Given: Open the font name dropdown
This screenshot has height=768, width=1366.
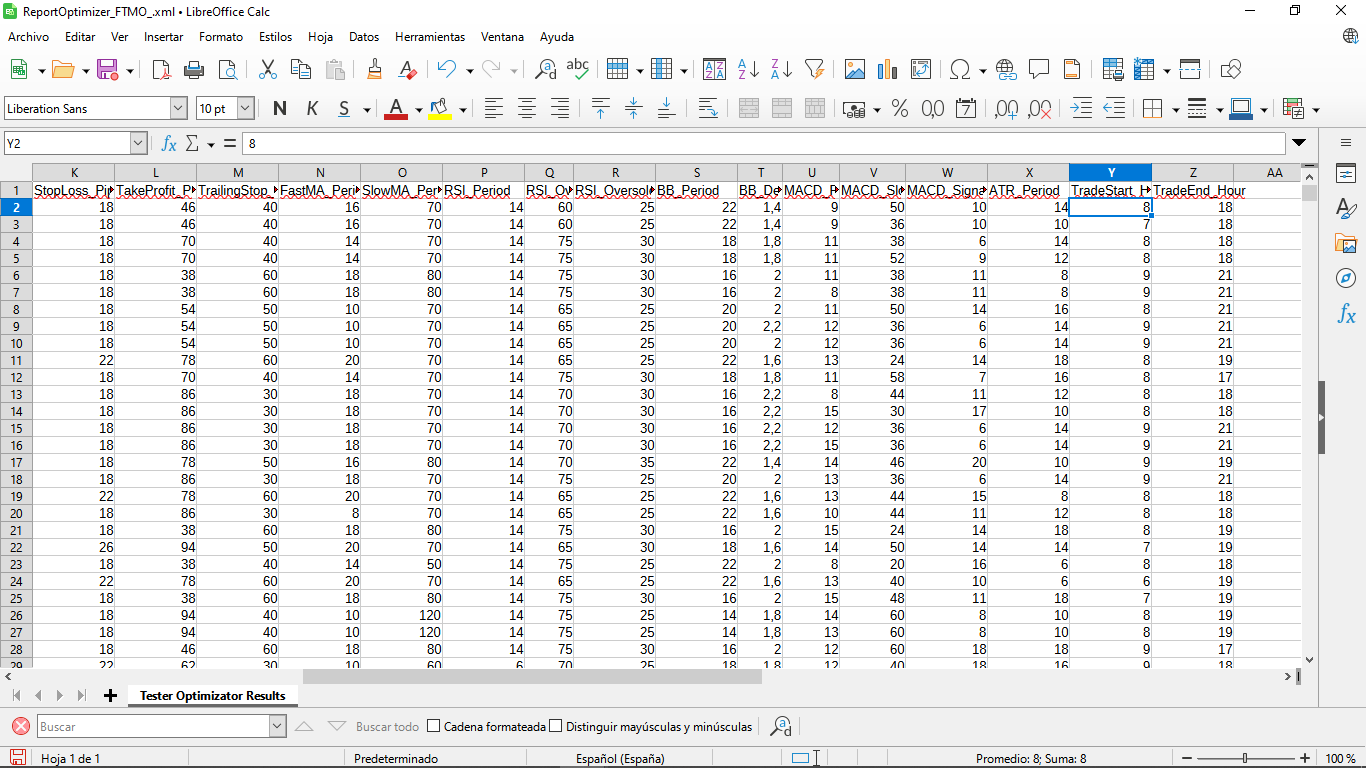Looking at the screenshot, I should click(x=178, y=109).
